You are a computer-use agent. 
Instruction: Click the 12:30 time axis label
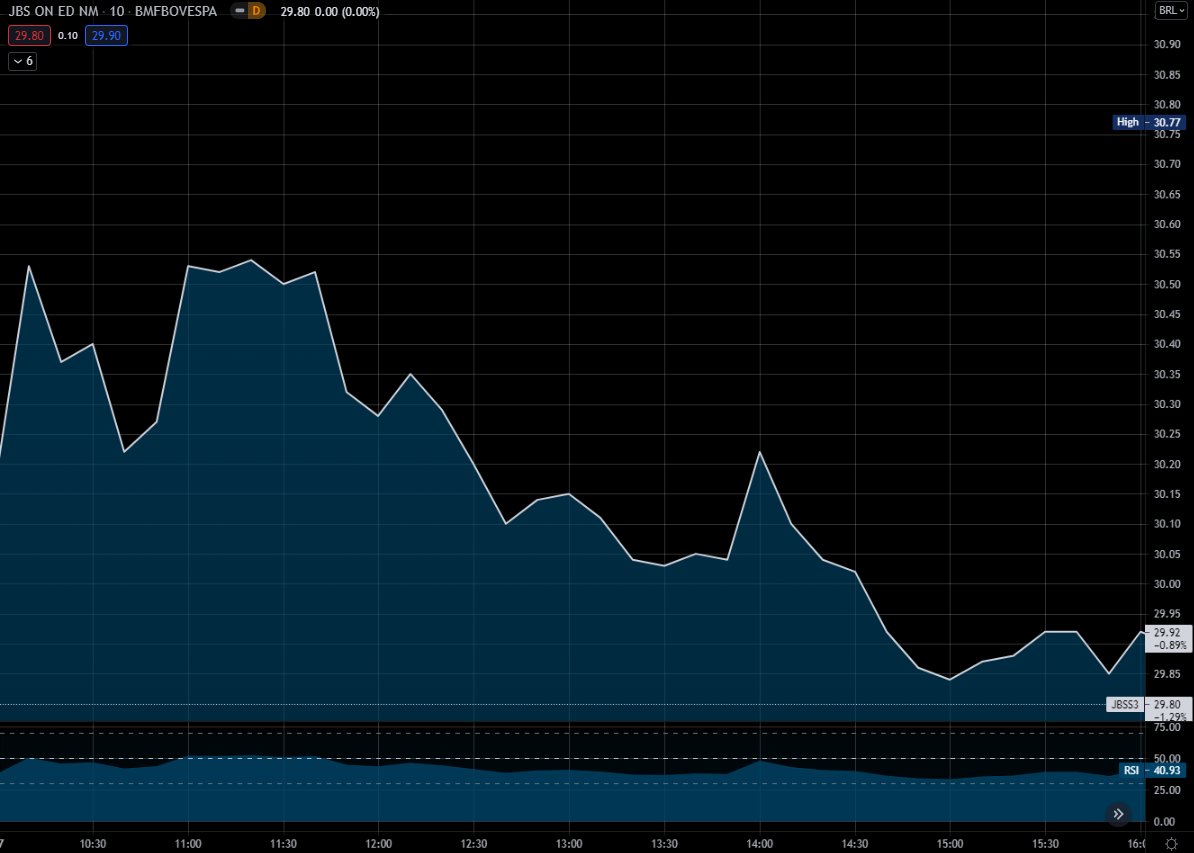point(474,844)
